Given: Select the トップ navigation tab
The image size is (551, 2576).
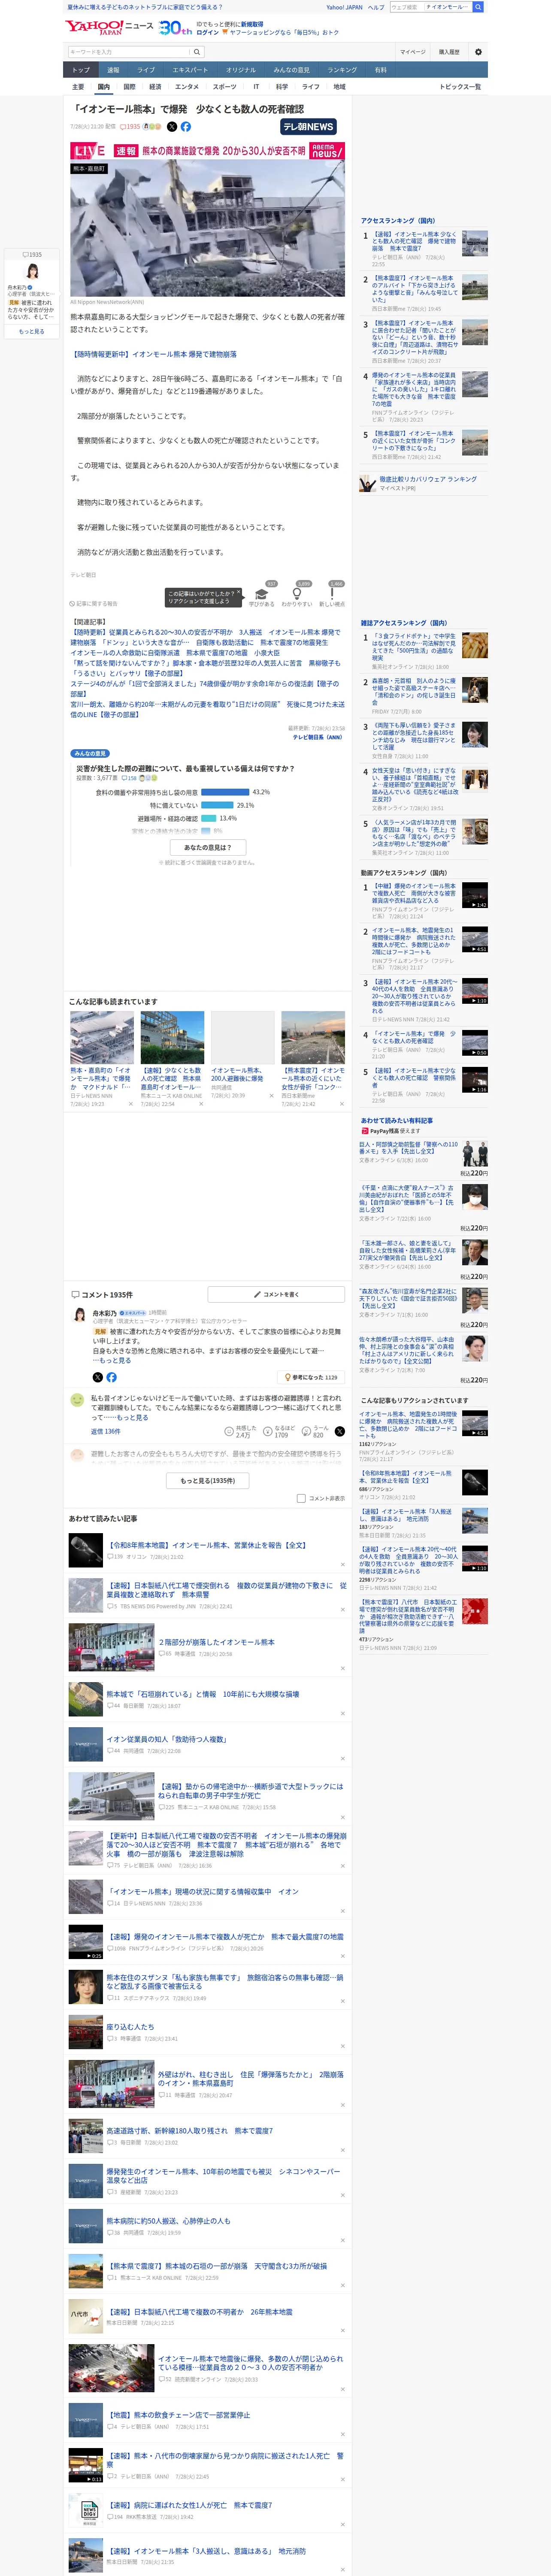Looking at the screenshot, I should 81,70.
